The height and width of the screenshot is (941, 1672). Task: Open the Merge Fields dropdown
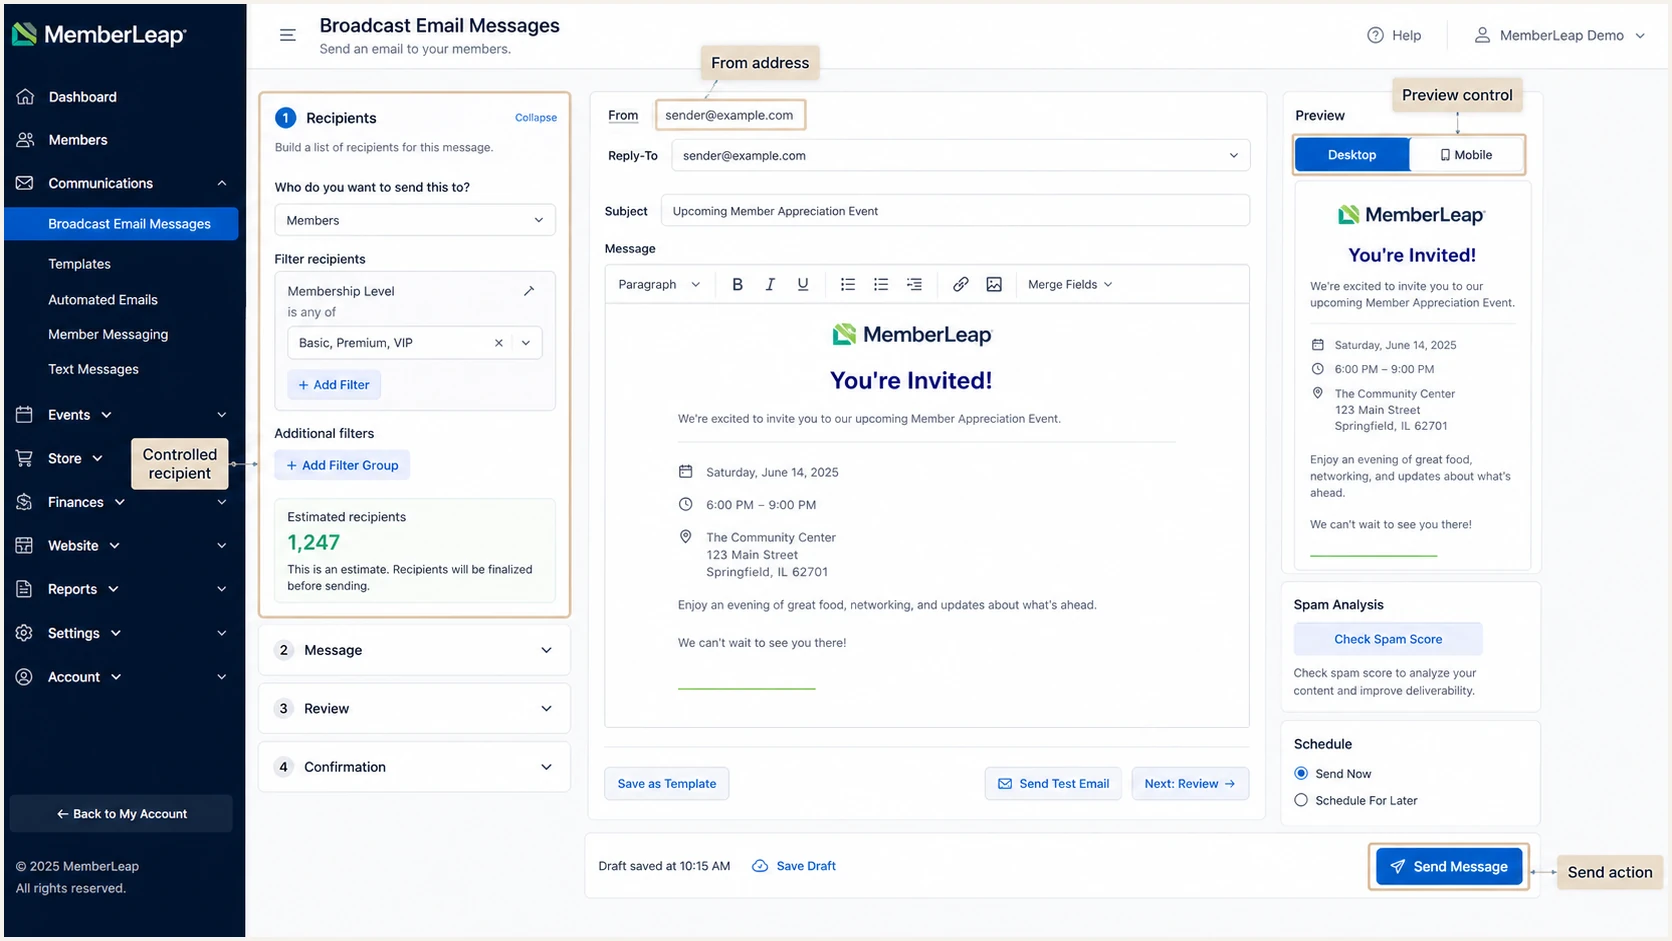click(1070, 285)
